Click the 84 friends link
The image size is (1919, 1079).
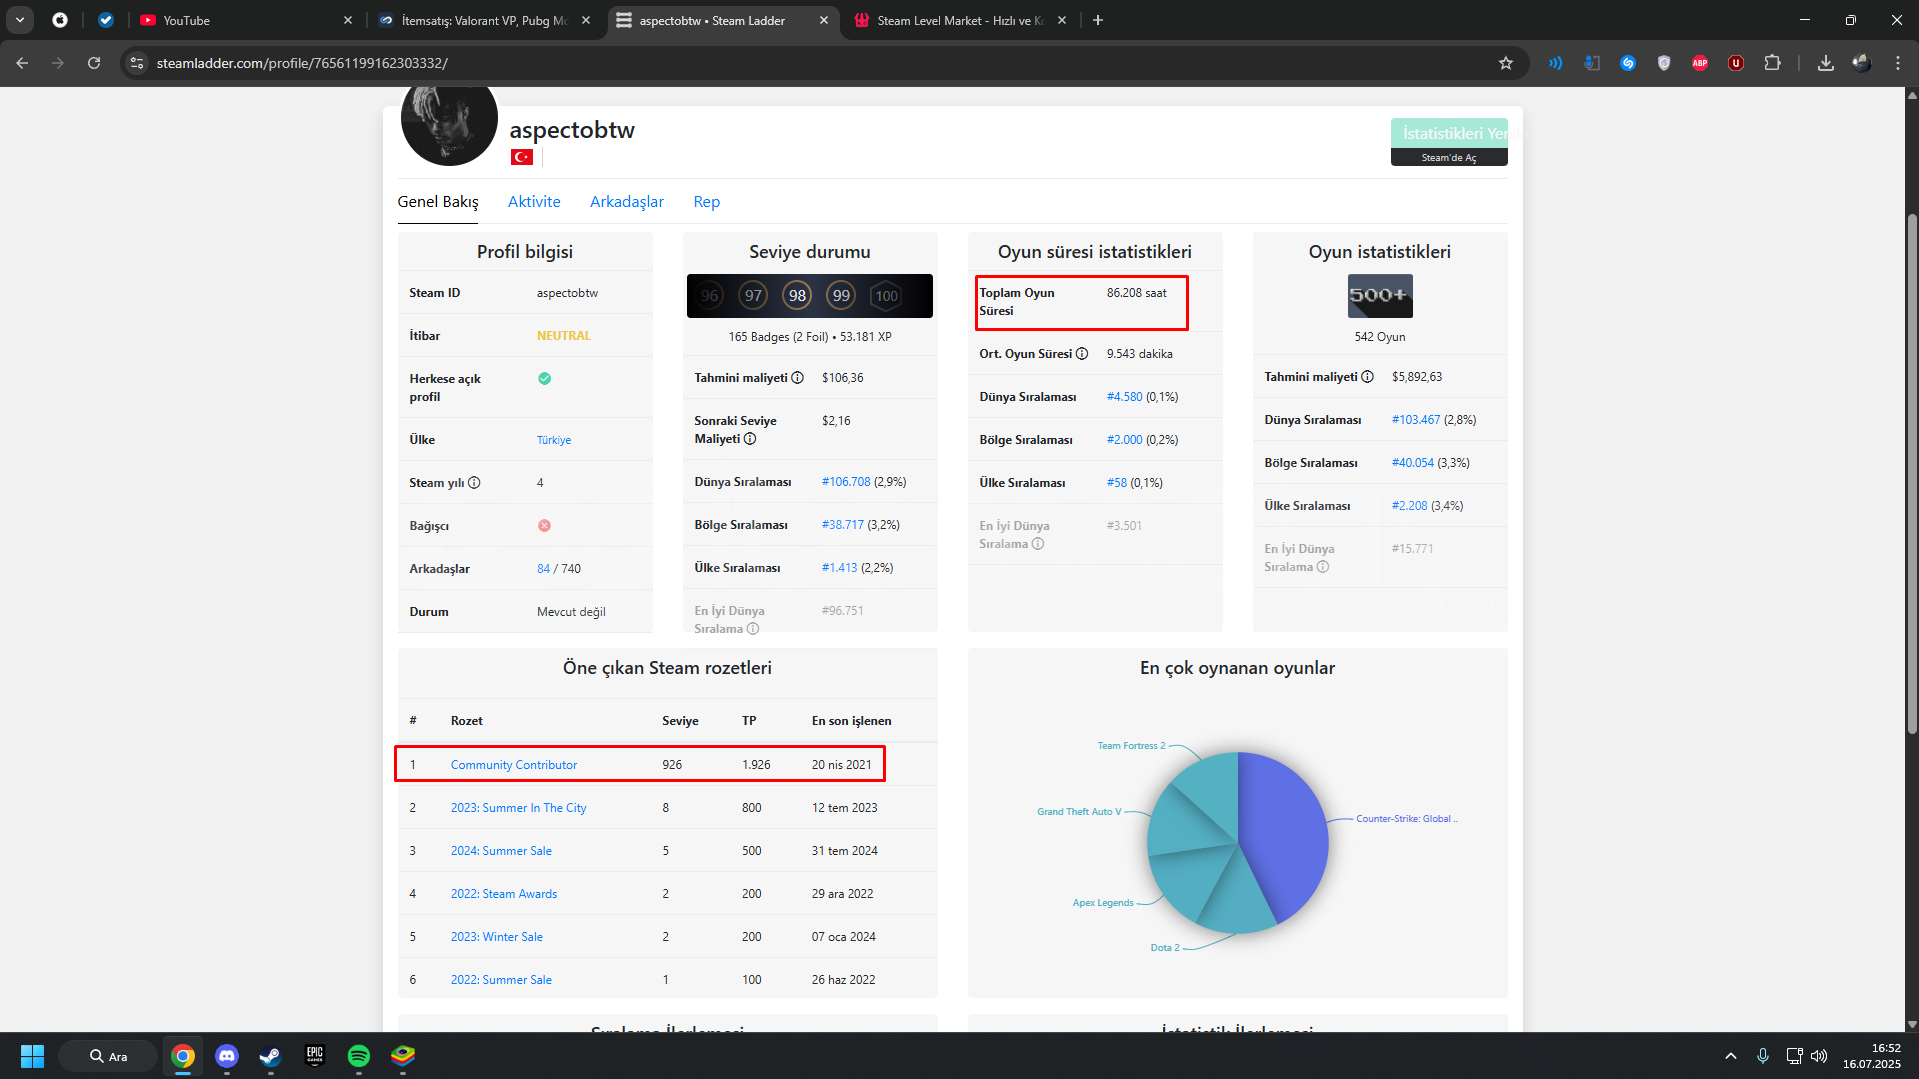(x=543, y=569)
